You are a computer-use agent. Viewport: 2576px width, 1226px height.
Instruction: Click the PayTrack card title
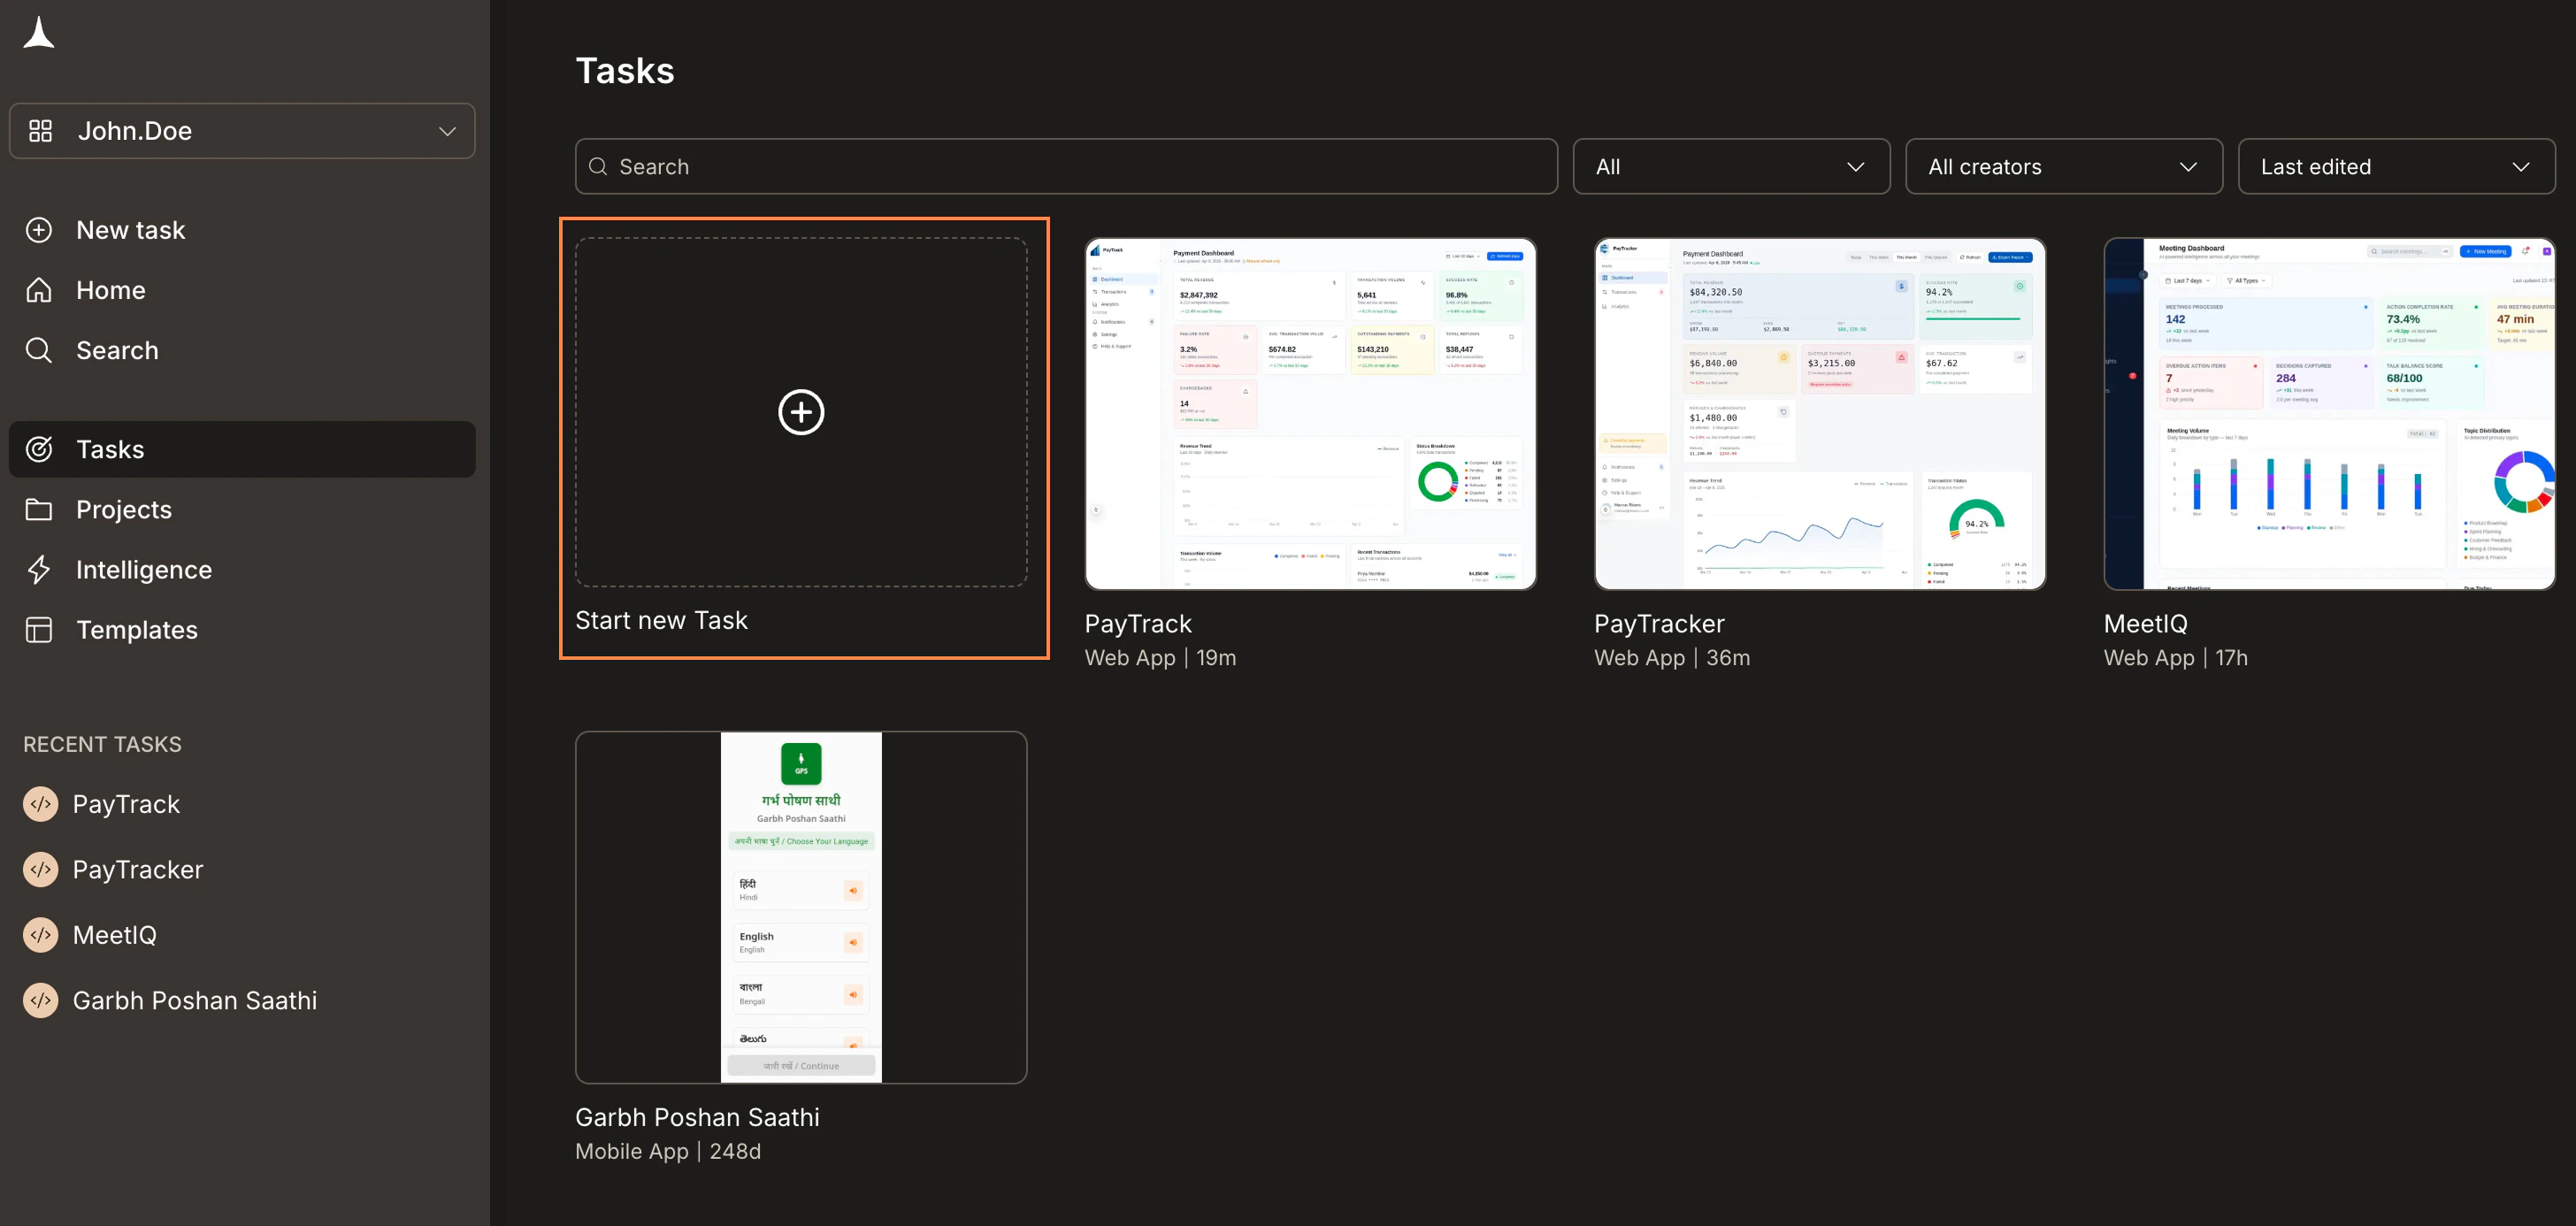(1138, 623)
